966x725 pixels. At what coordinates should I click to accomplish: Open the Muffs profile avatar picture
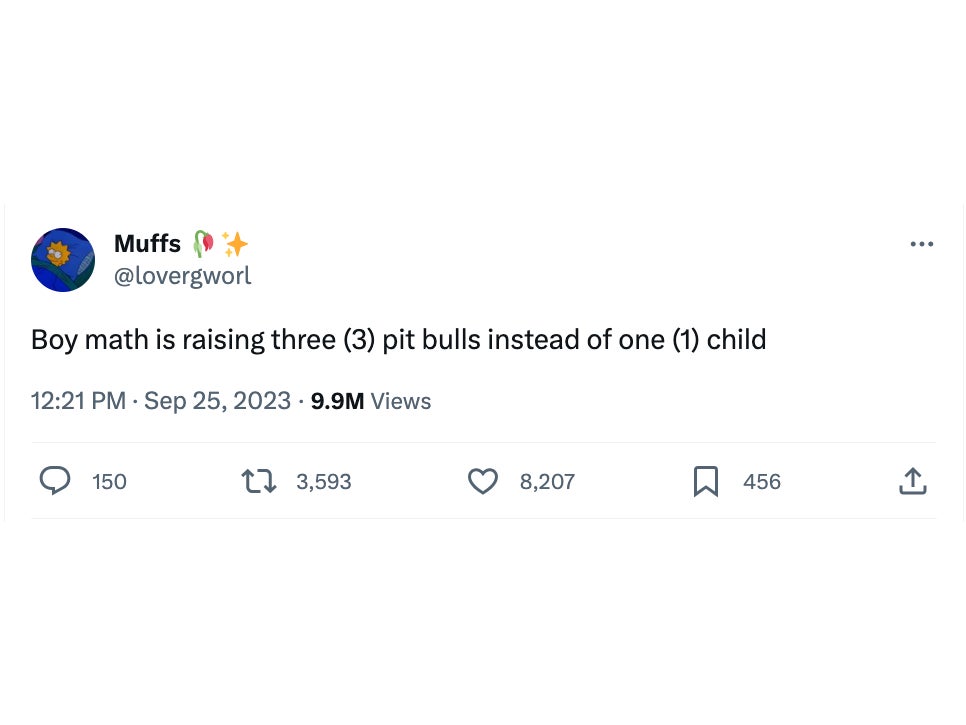(x=63, y=260)
